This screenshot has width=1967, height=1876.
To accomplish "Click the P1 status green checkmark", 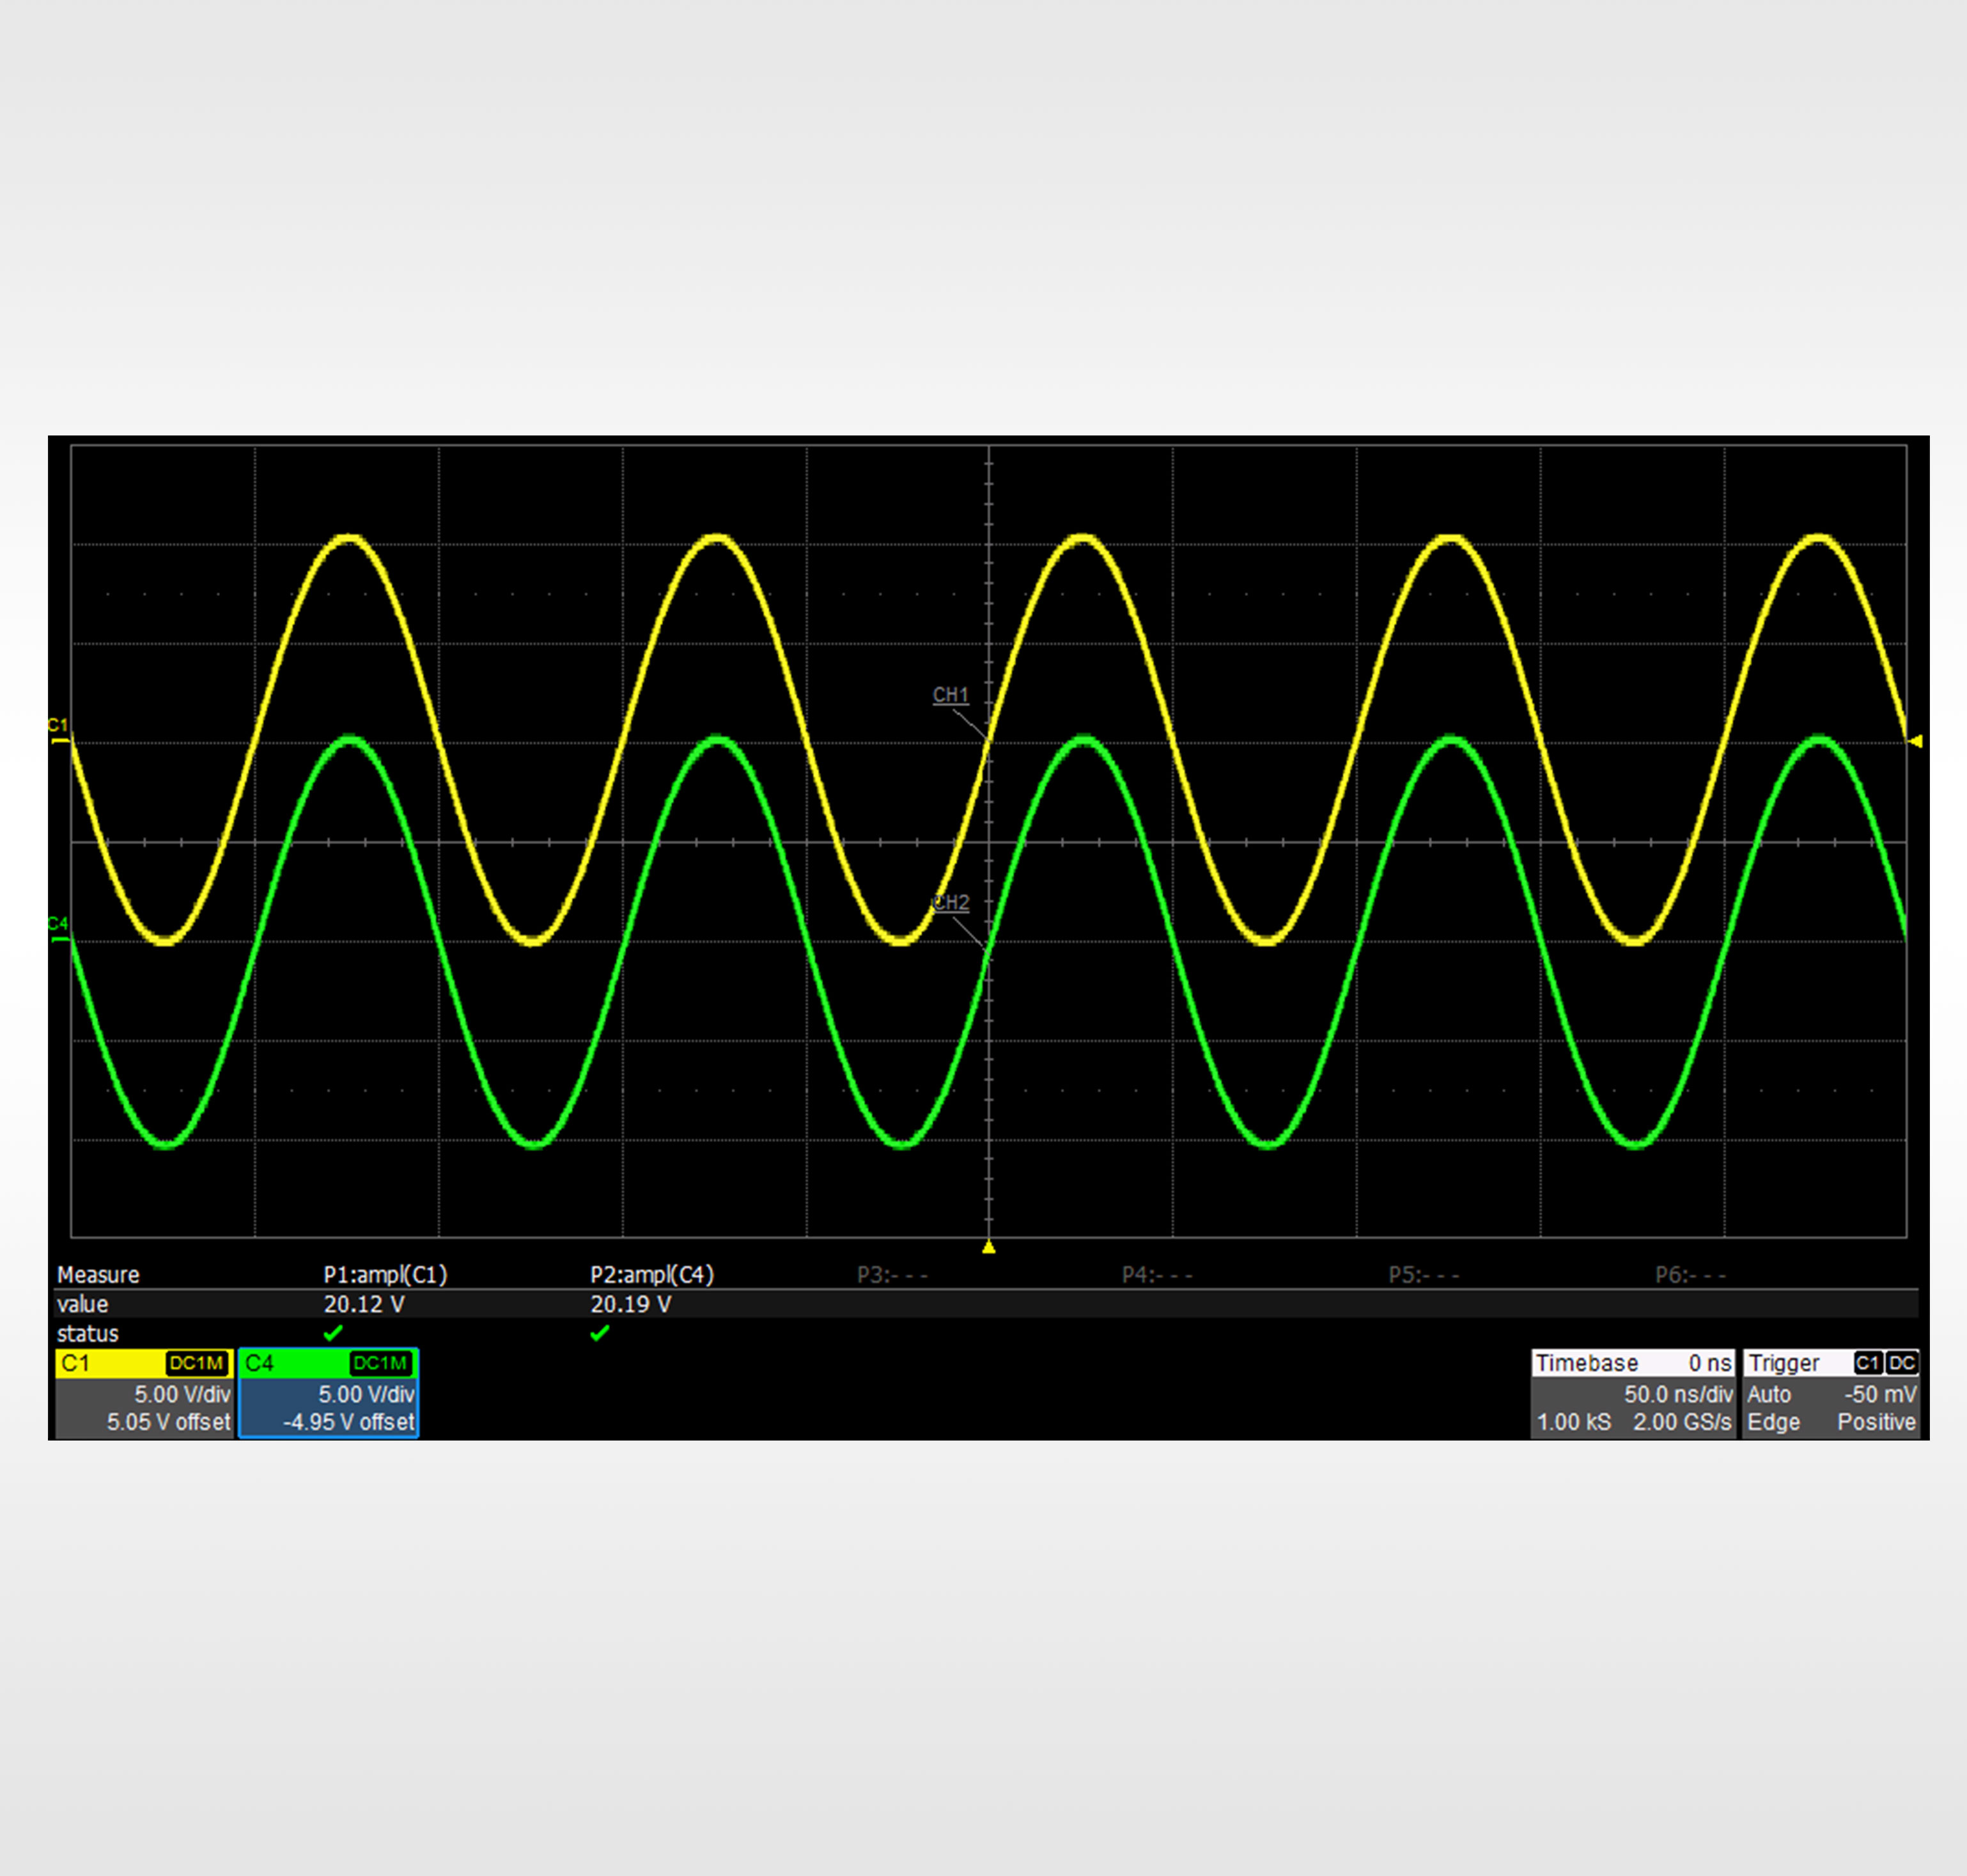I will click(333, 1333).
